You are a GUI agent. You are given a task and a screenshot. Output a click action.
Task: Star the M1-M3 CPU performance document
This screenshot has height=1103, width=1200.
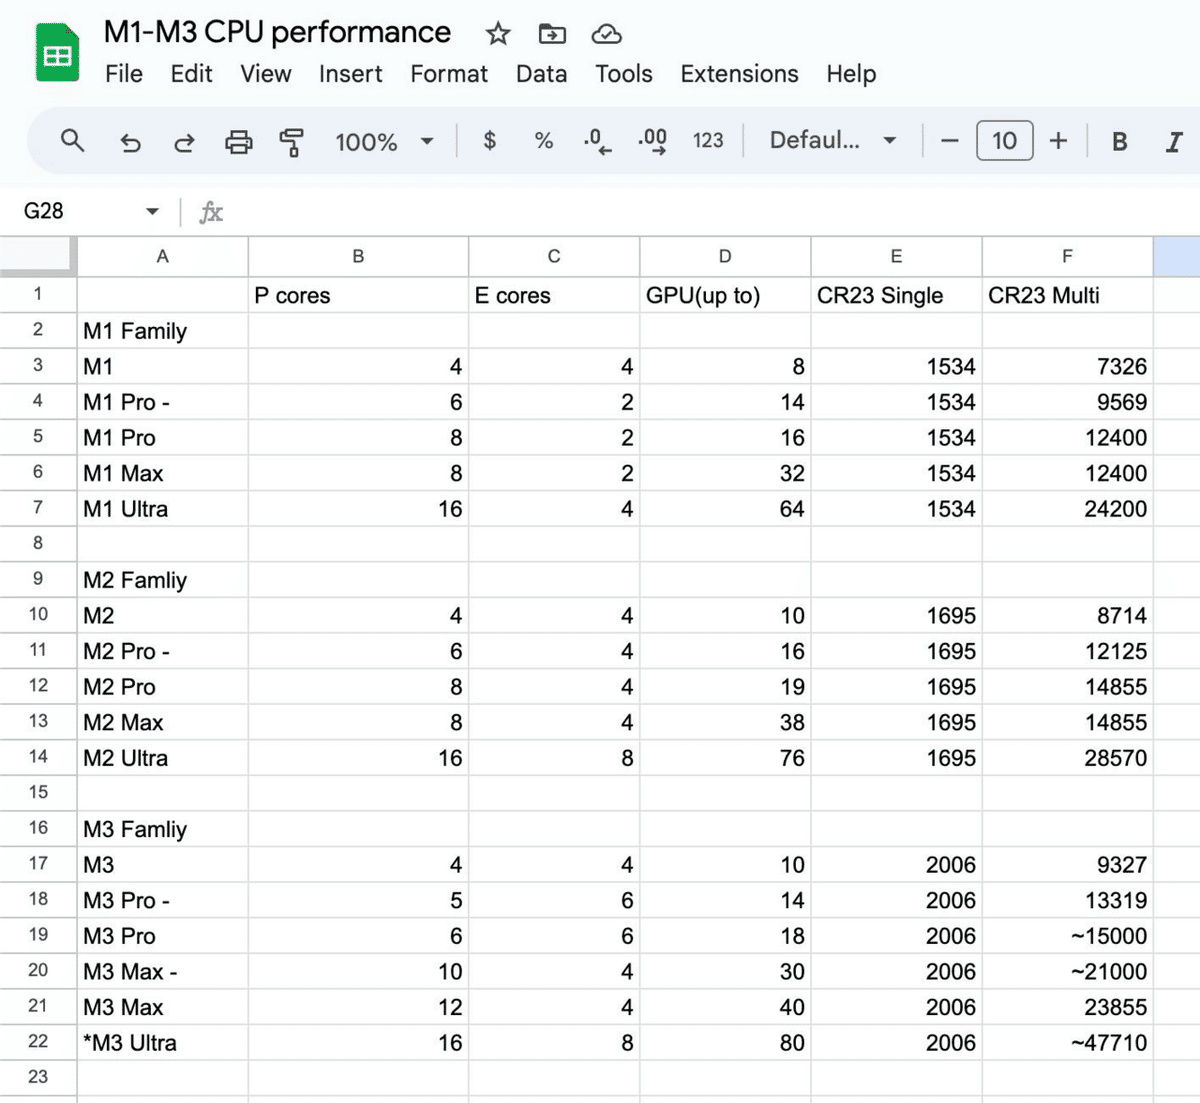(x=498, y=34)
